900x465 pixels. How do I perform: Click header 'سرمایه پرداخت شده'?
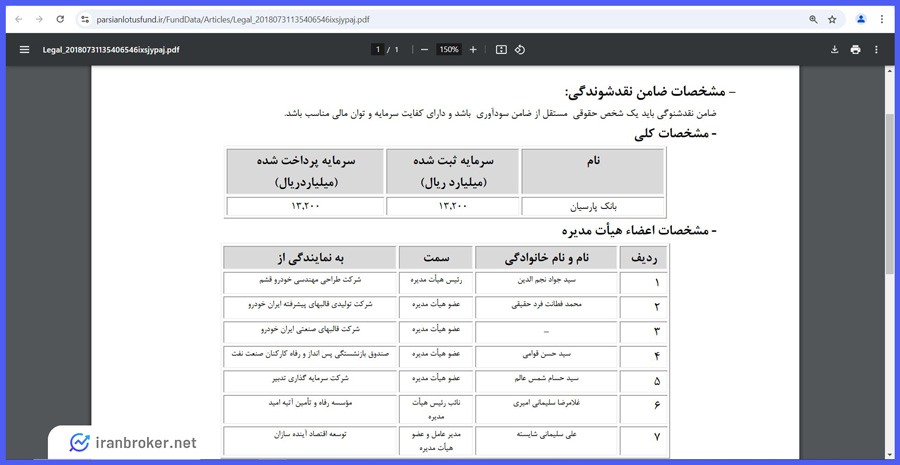(305, 172)
